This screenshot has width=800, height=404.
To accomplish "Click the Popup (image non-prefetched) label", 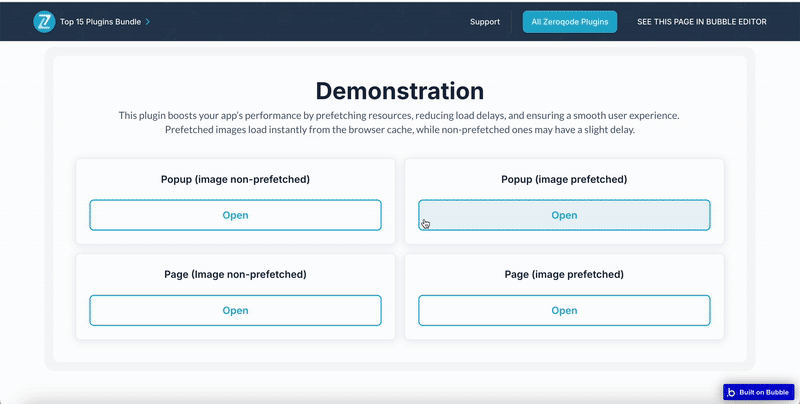I will point(235,179).
